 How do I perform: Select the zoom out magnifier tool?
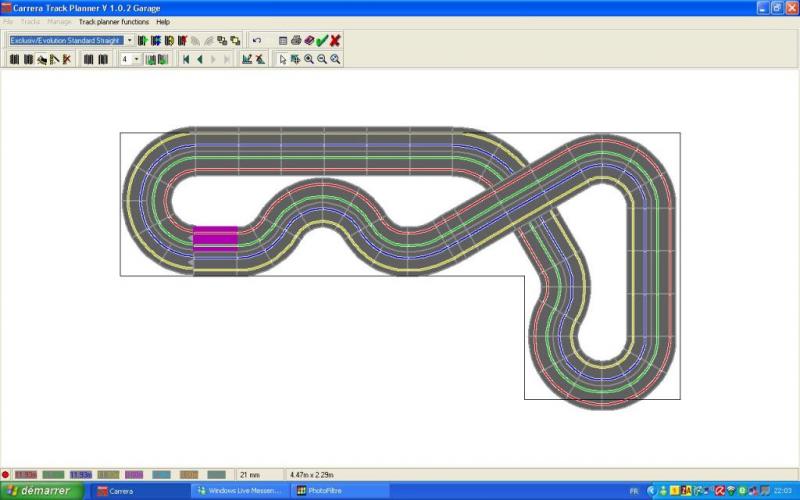tap(322, 60)
